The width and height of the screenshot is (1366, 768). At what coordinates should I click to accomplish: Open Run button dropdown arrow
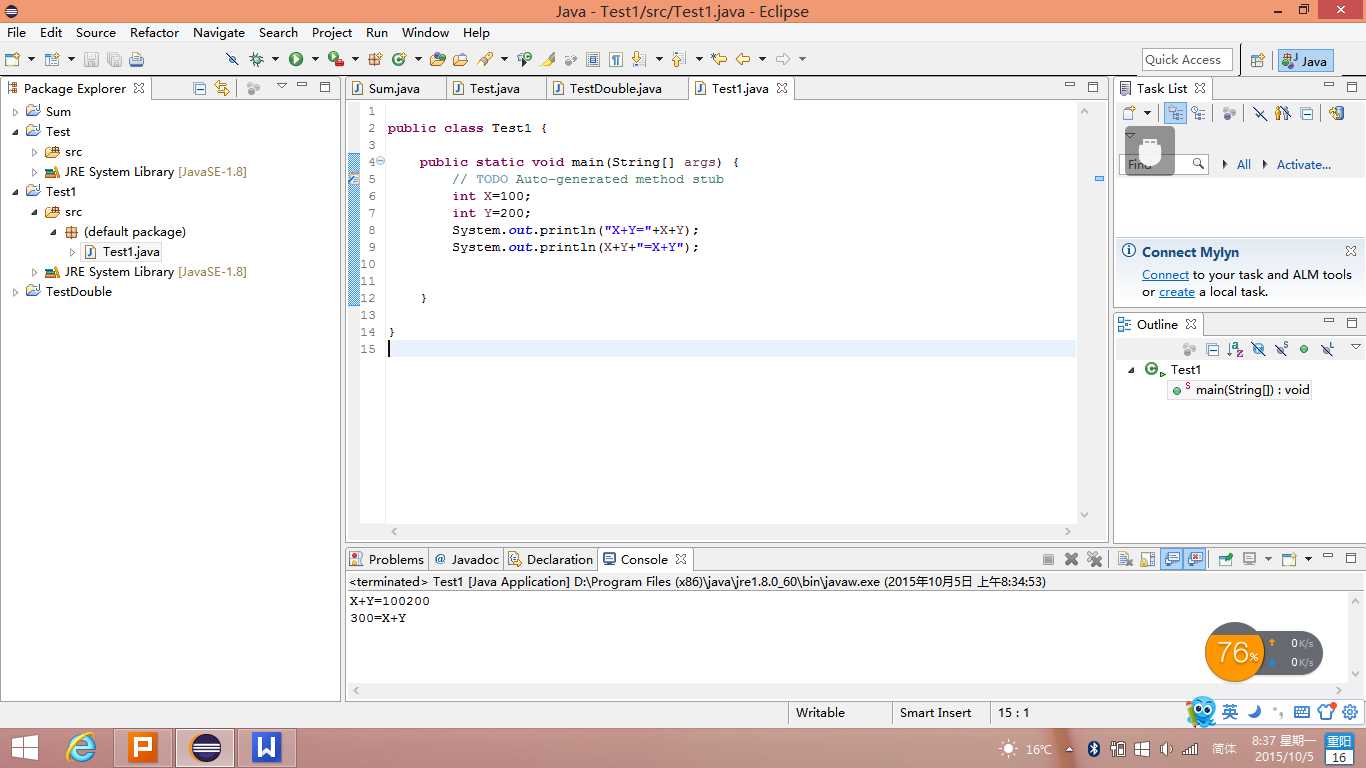[x=314, y=59]
